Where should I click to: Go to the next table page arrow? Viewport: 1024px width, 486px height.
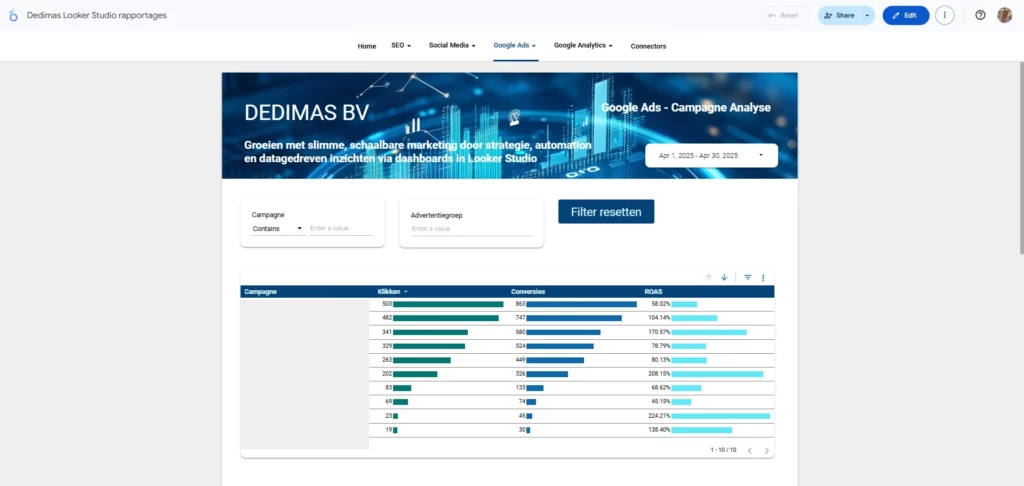767,450
